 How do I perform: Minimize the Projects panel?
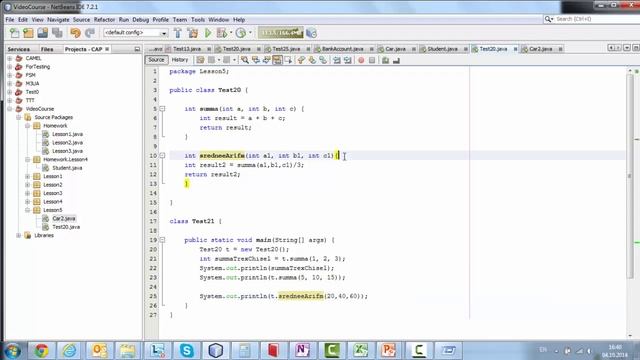coord(137,49)
